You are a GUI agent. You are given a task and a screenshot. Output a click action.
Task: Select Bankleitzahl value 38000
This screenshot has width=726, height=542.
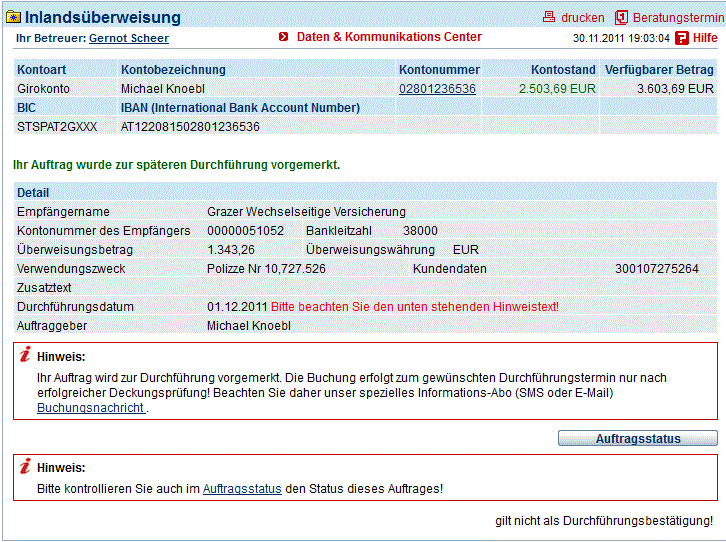tap(420, 231)
